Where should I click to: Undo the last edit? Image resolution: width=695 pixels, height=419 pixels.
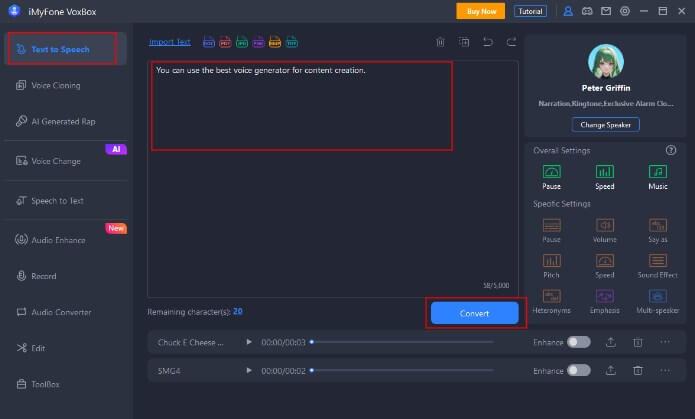[488, 42]
